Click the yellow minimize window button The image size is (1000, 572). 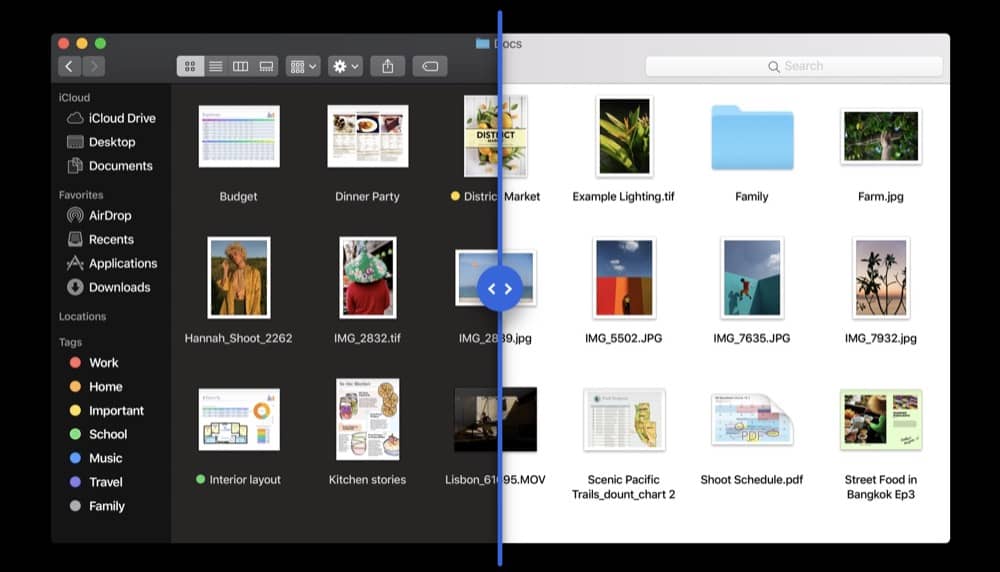click(82, 43)
